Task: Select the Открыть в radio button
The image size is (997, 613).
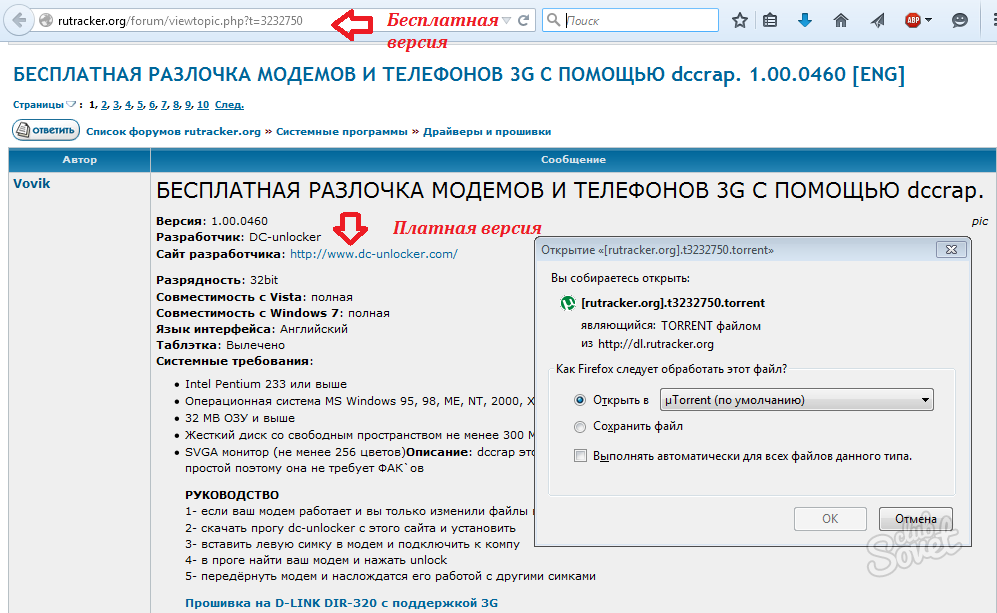Action: [x=581, y=399]
